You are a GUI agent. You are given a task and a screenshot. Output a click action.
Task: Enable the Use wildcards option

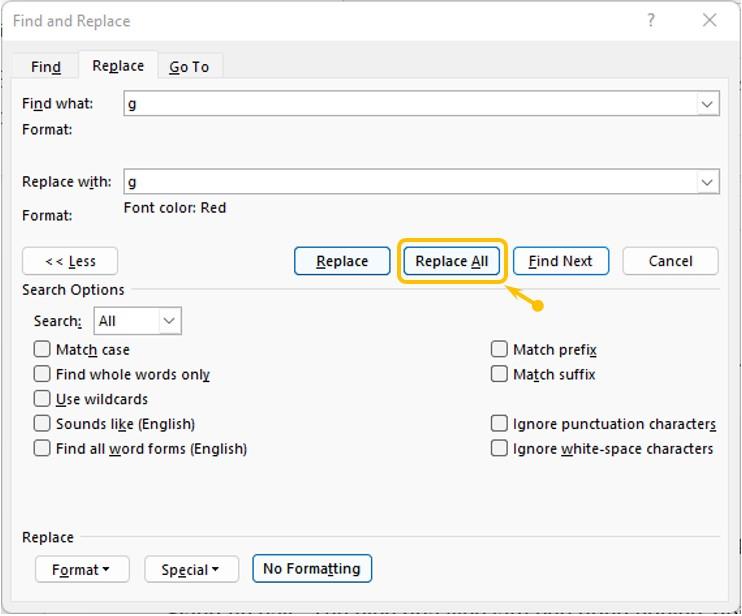coord(42,399)
